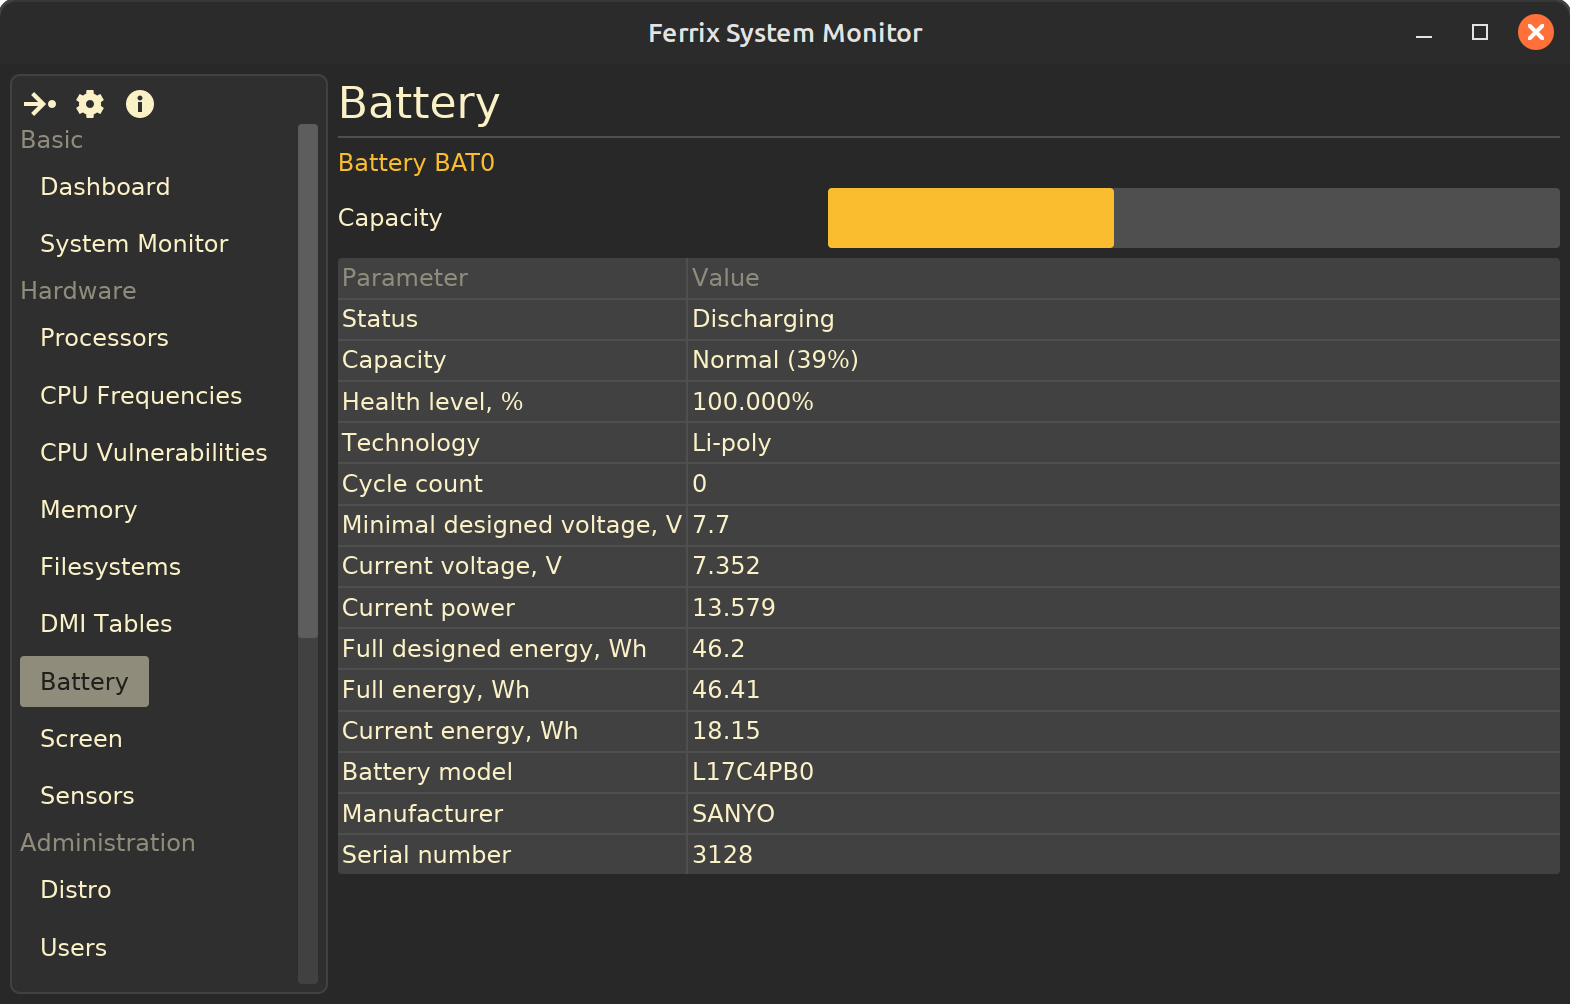Minimize the Ferrix System Monitor window
This screenshot has width=1570, height=1004.
click(x=1424, y=33)
